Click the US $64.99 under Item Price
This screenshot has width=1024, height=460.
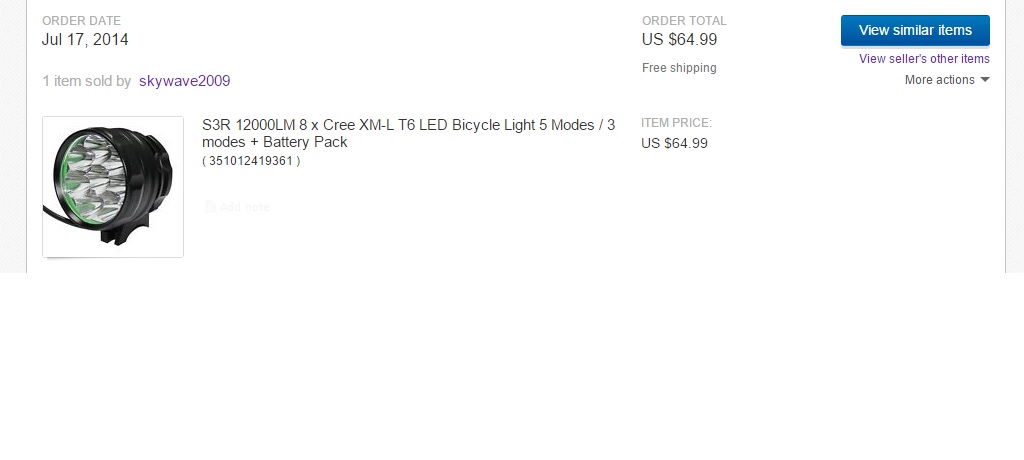[x=674, y=143]
